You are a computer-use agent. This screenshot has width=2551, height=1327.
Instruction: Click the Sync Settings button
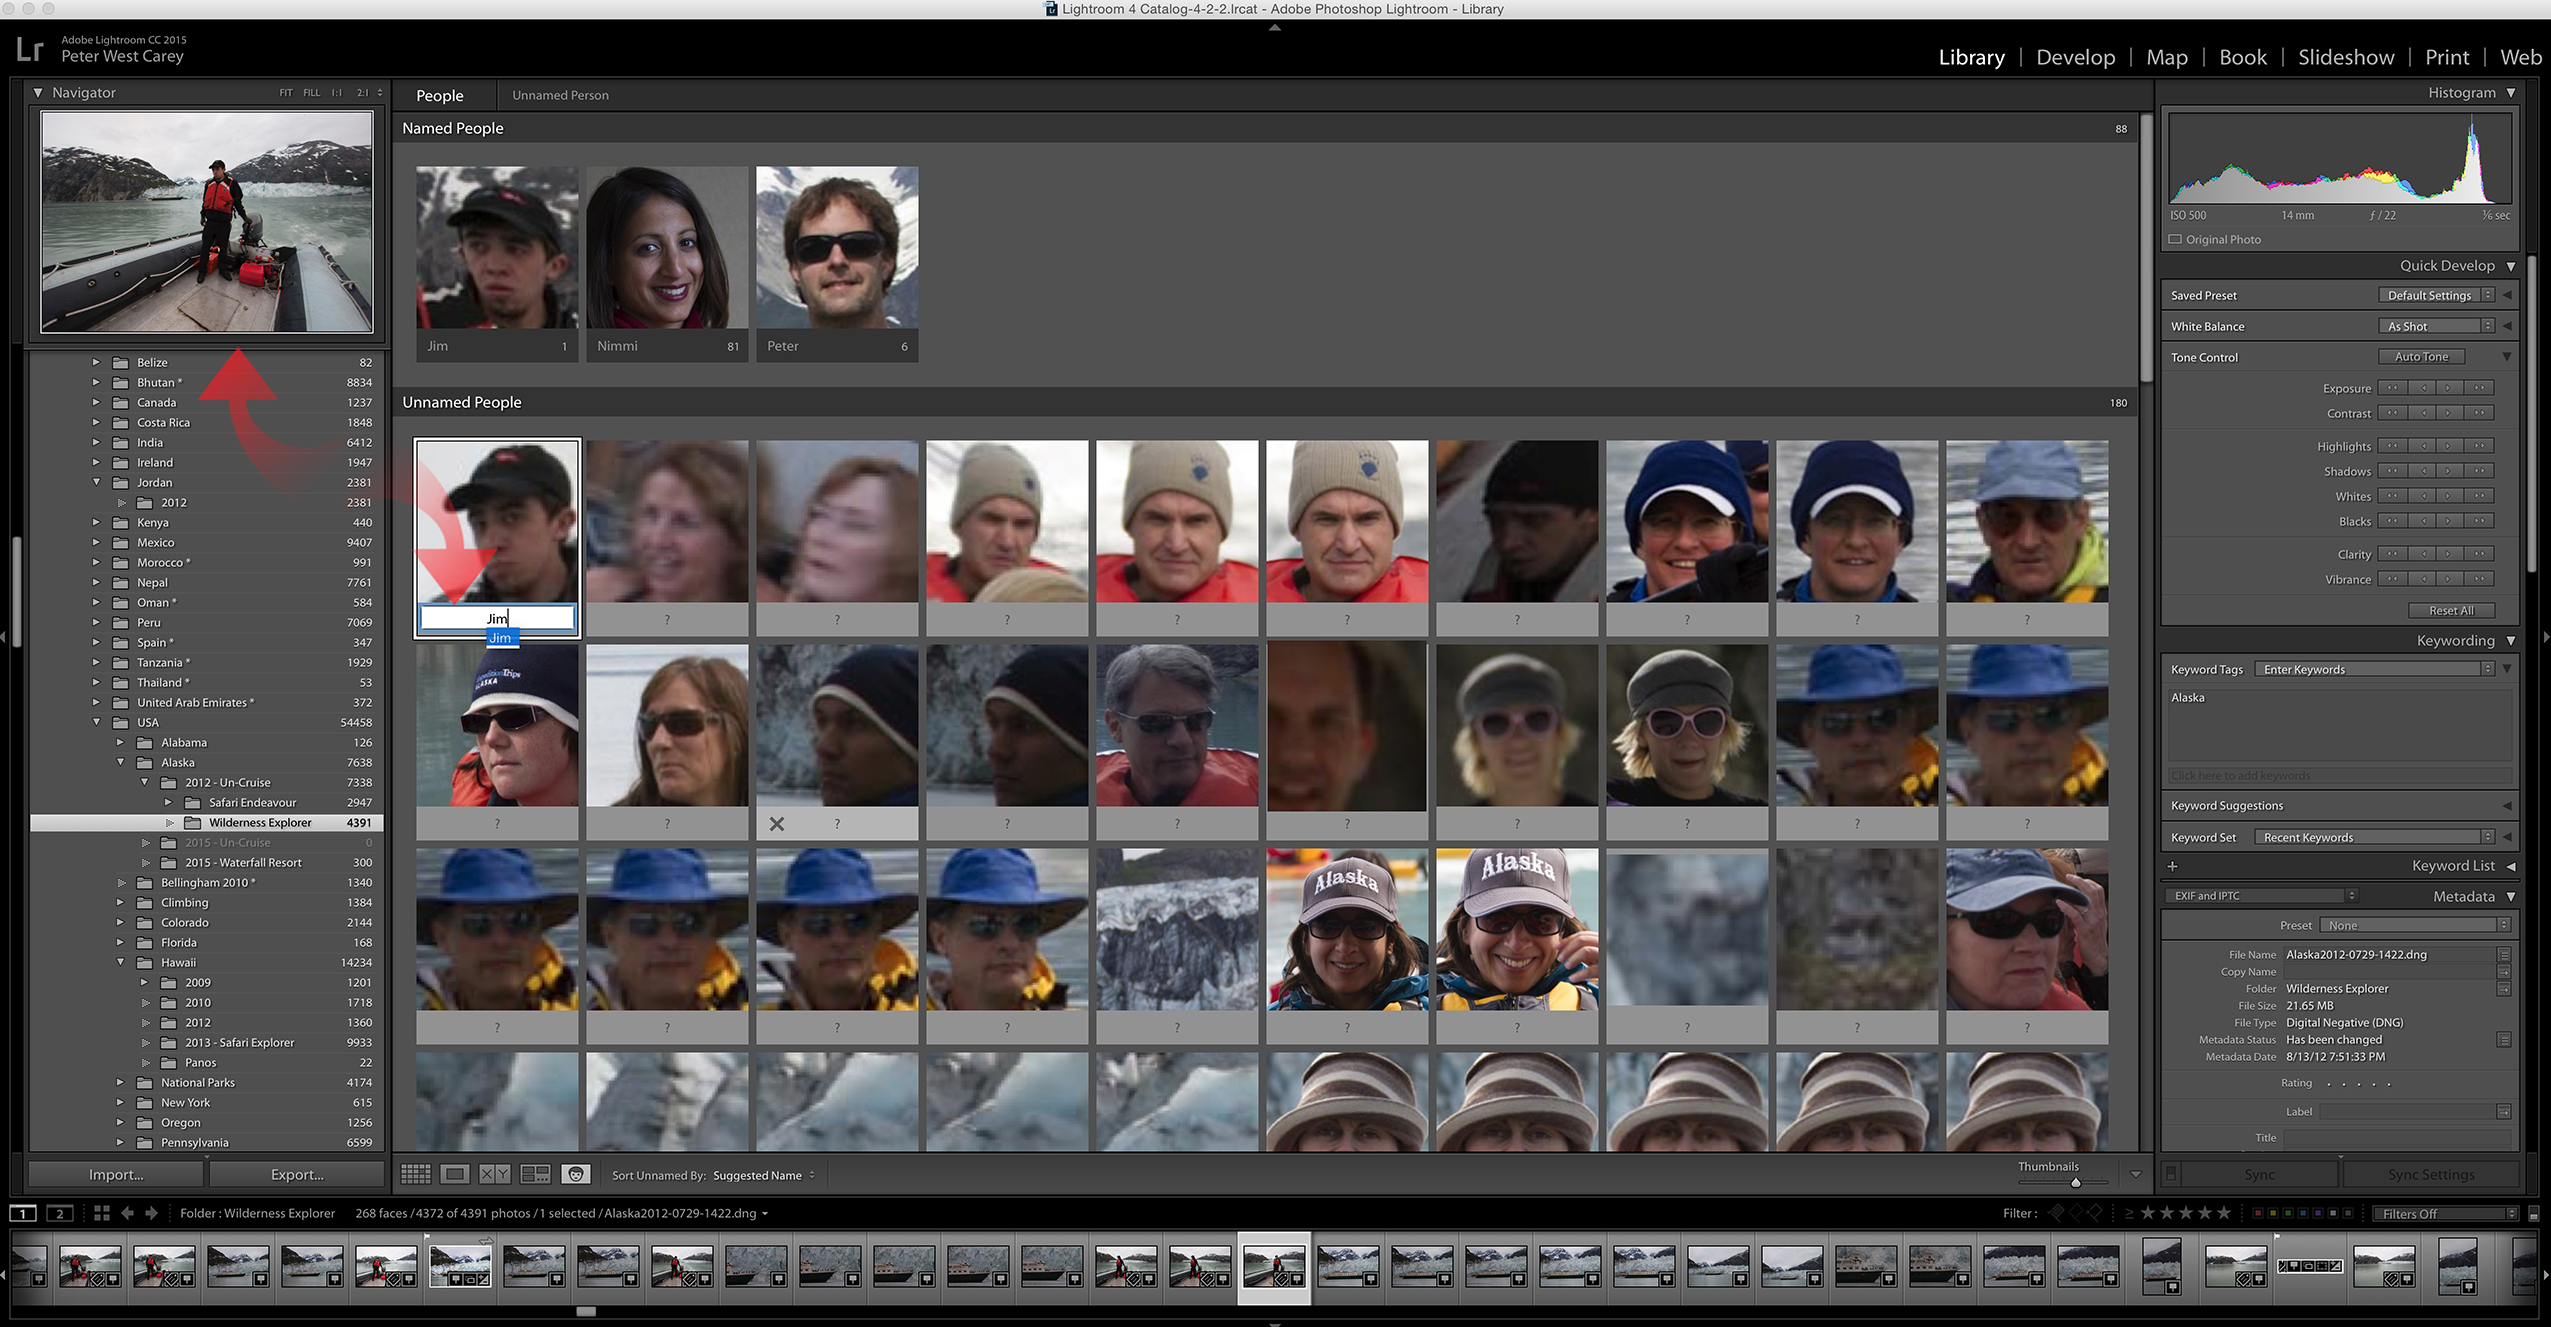pos(2430,1174)
